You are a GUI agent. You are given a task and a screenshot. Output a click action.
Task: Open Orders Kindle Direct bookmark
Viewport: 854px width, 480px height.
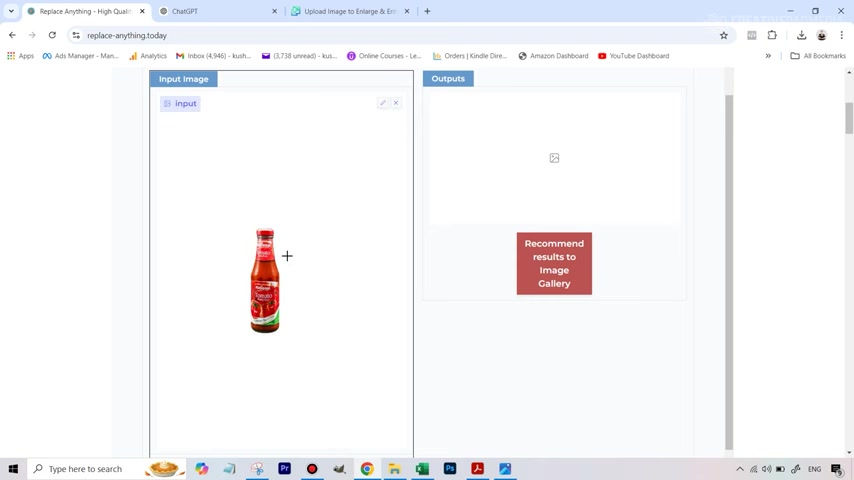[x=469, y=56]
